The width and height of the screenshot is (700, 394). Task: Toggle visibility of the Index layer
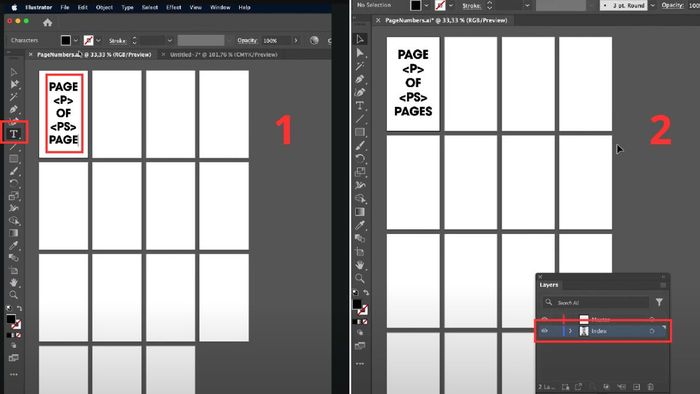pyautogui.click(x=544, y=331)
